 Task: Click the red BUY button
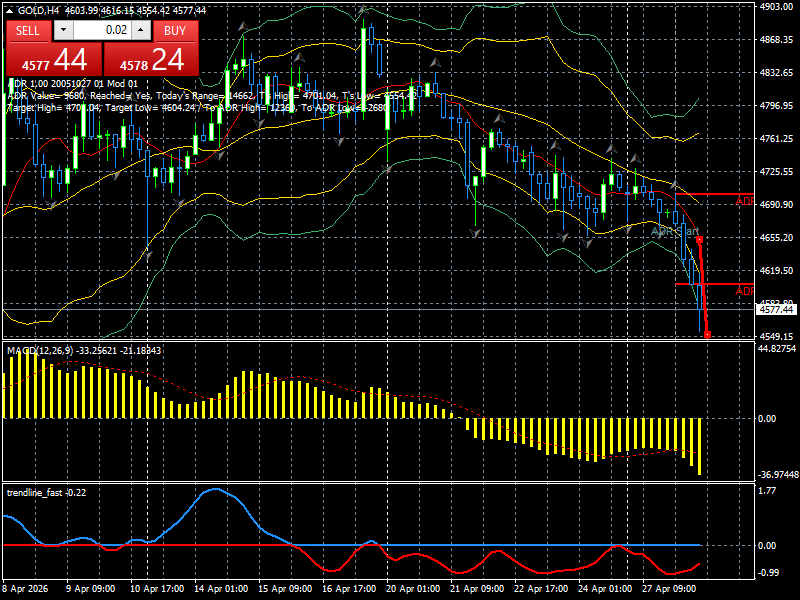pyautogui.click(x=175, y=31)
